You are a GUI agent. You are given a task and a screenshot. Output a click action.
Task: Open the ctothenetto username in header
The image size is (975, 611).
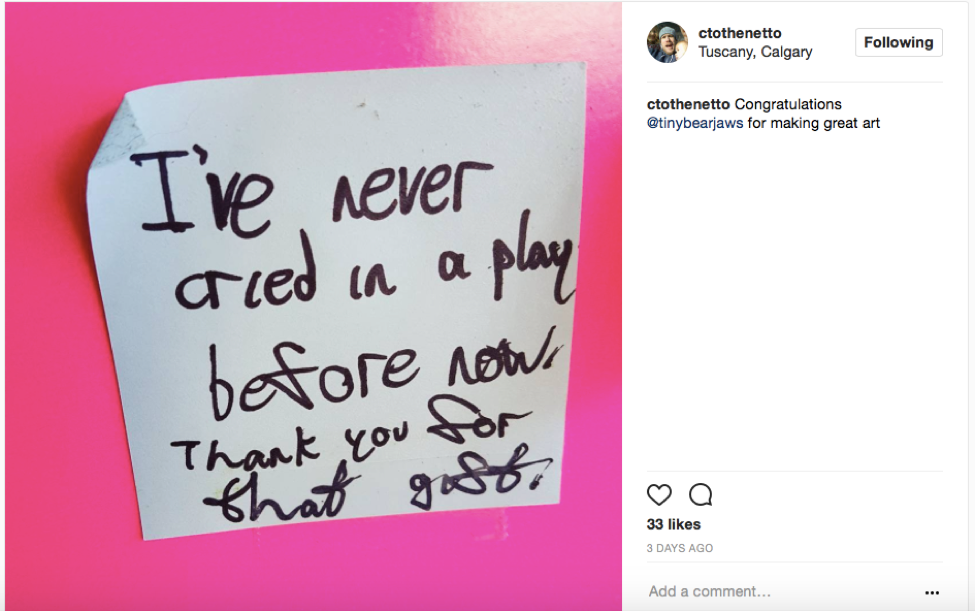point(739,33)
